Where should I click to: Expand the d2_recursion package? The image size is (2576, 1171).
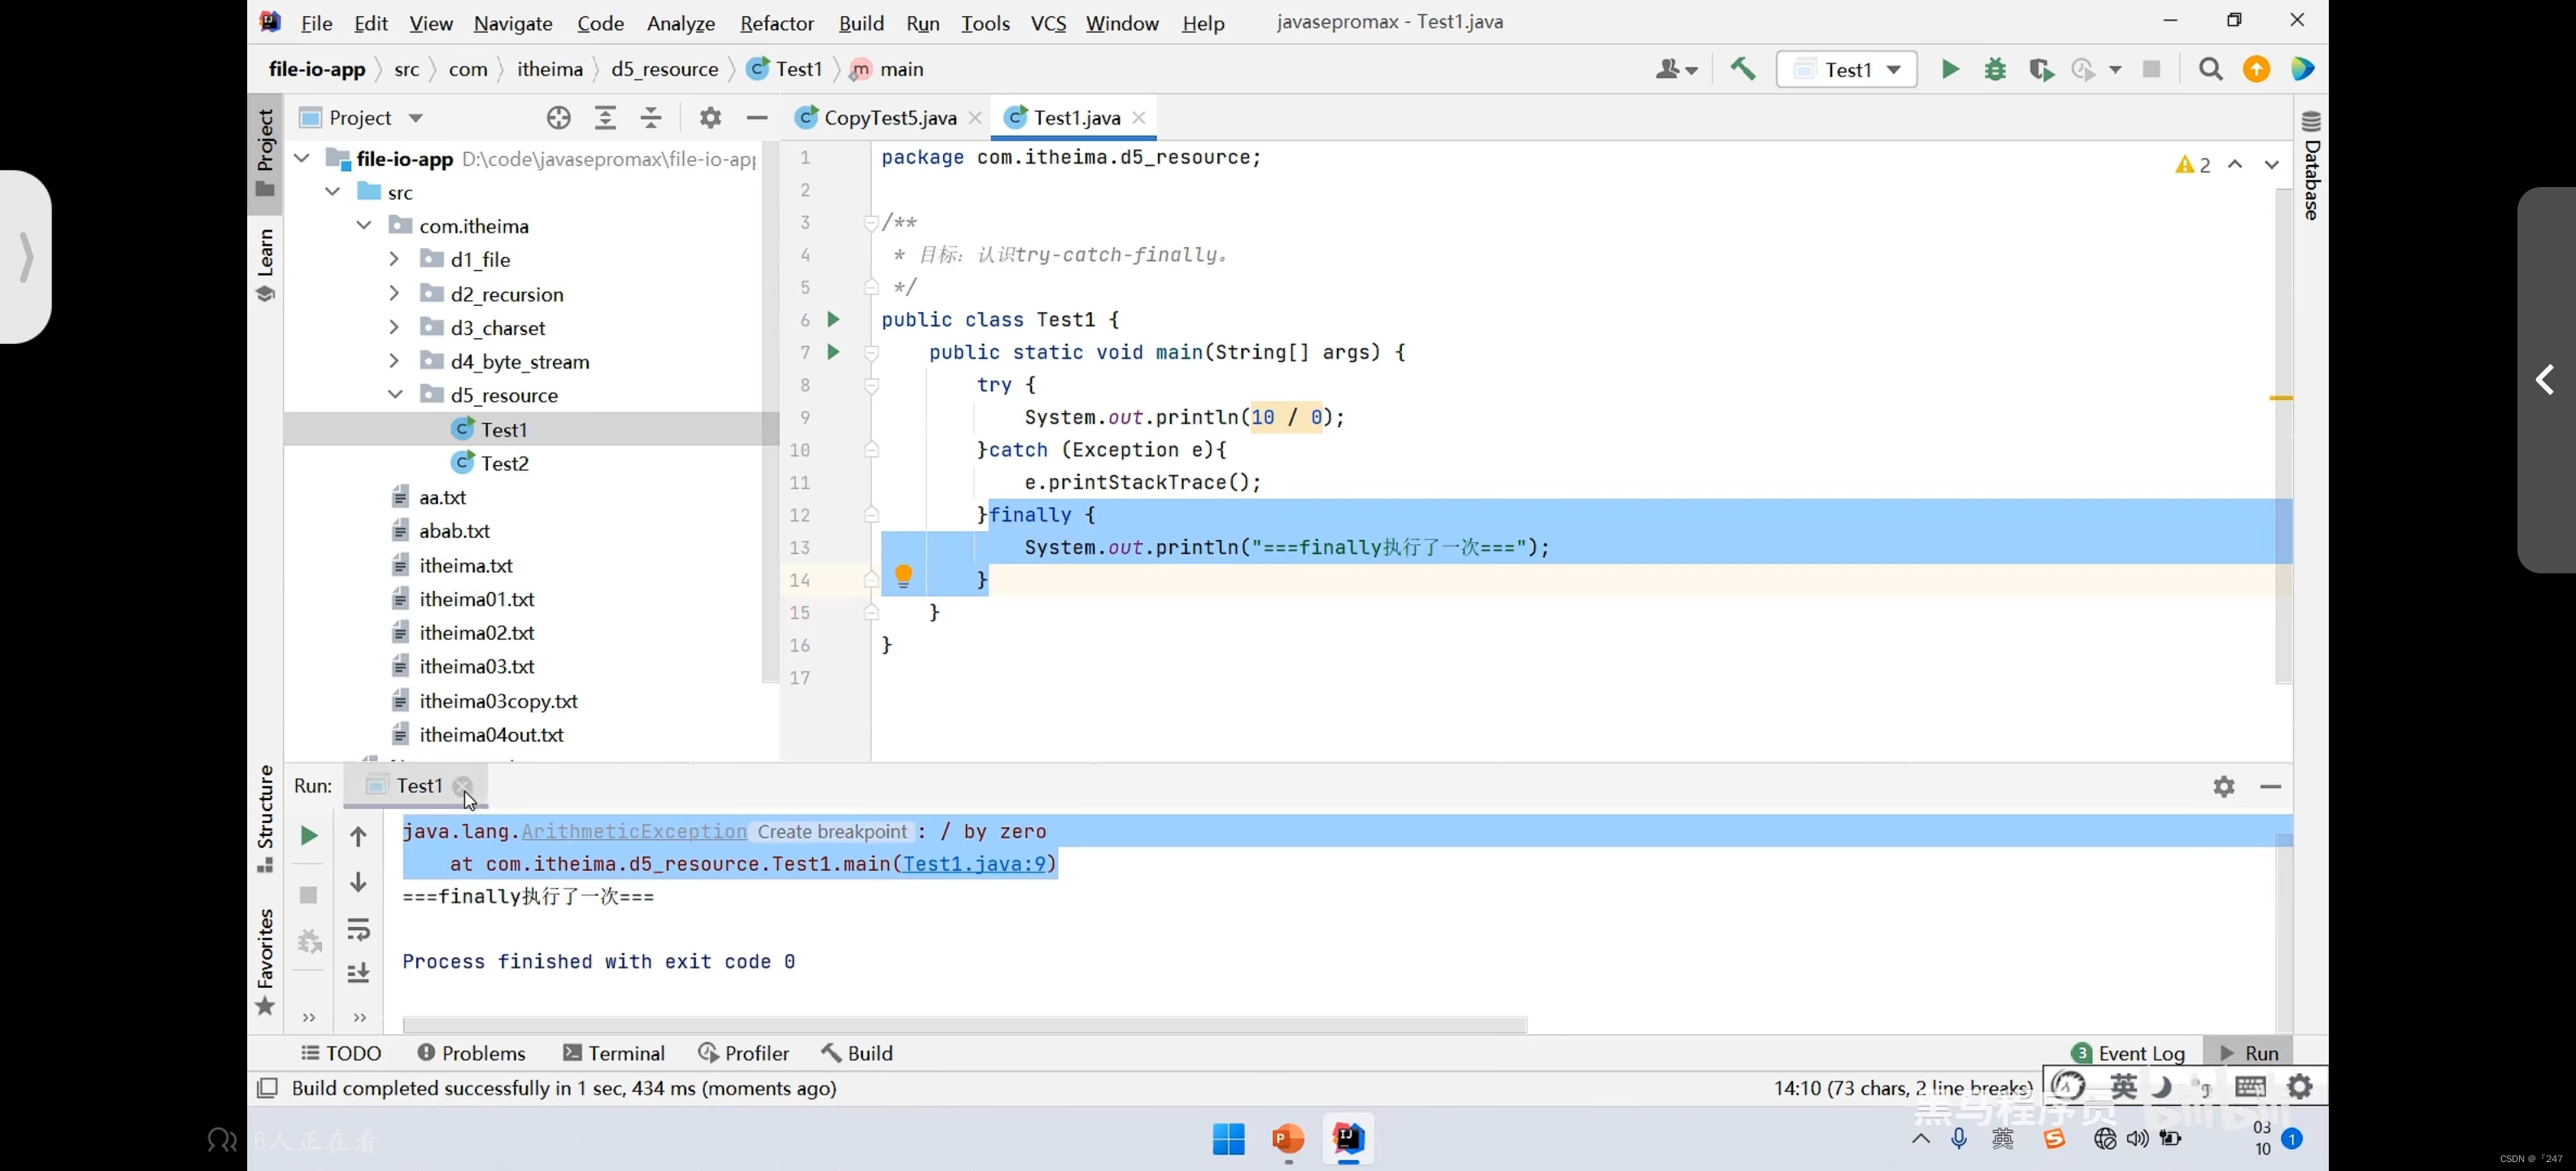pos(394,294)
